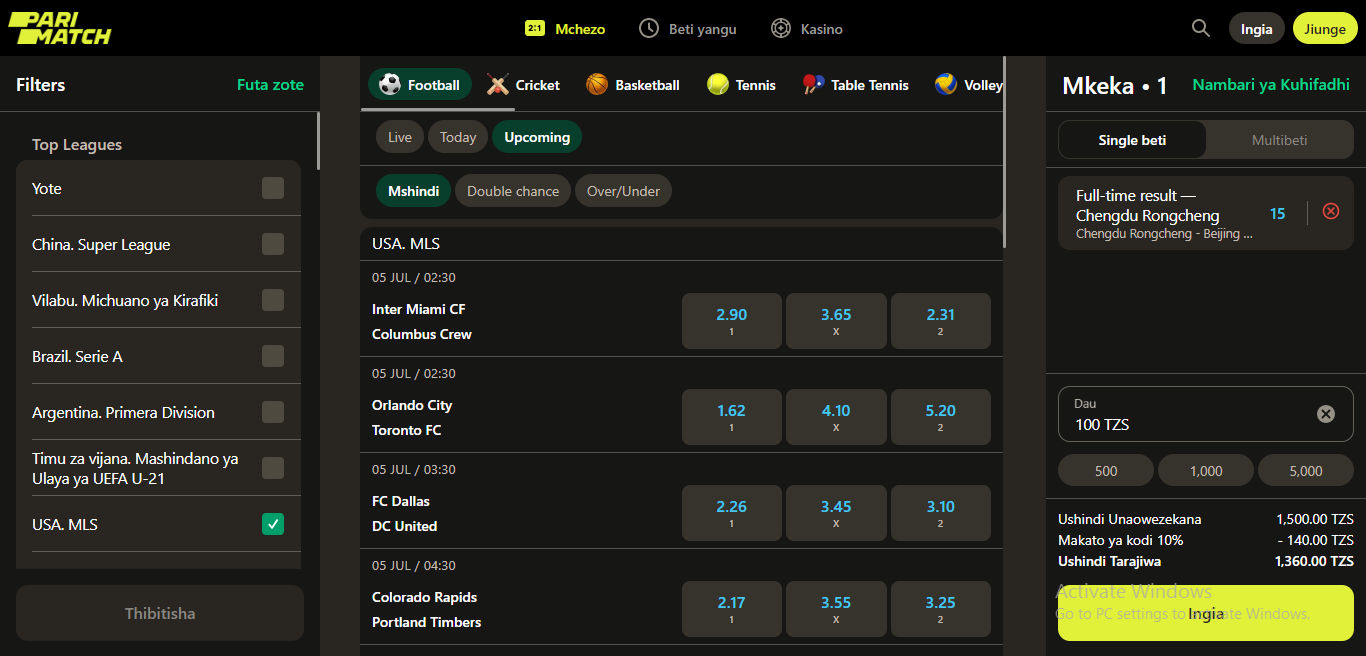
Task: Enable the Brazil. Serie A checkbox
Action: (272, 356)
